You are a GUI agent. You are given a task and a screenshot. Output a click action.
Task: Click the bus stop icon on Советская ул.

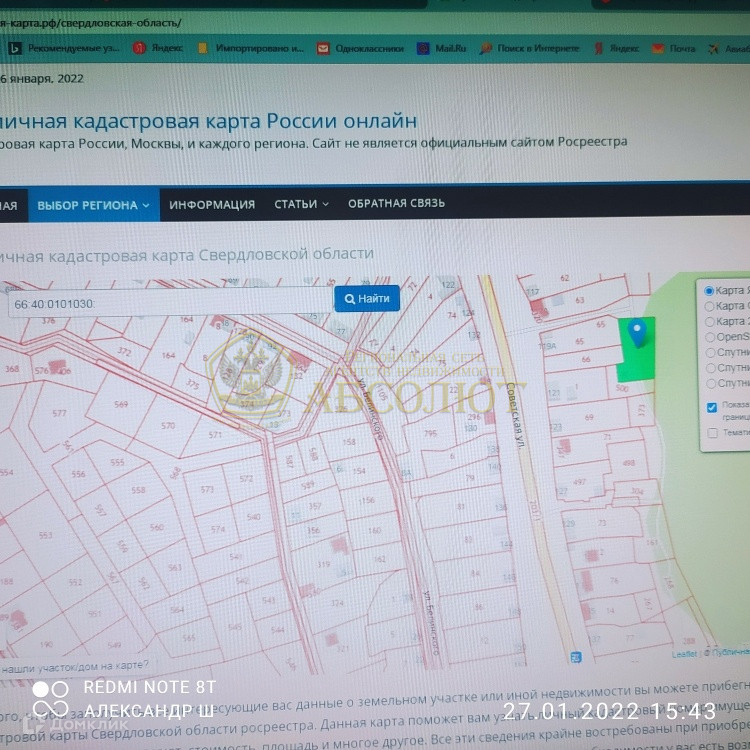pyautogui.click(x=576, y=657)
